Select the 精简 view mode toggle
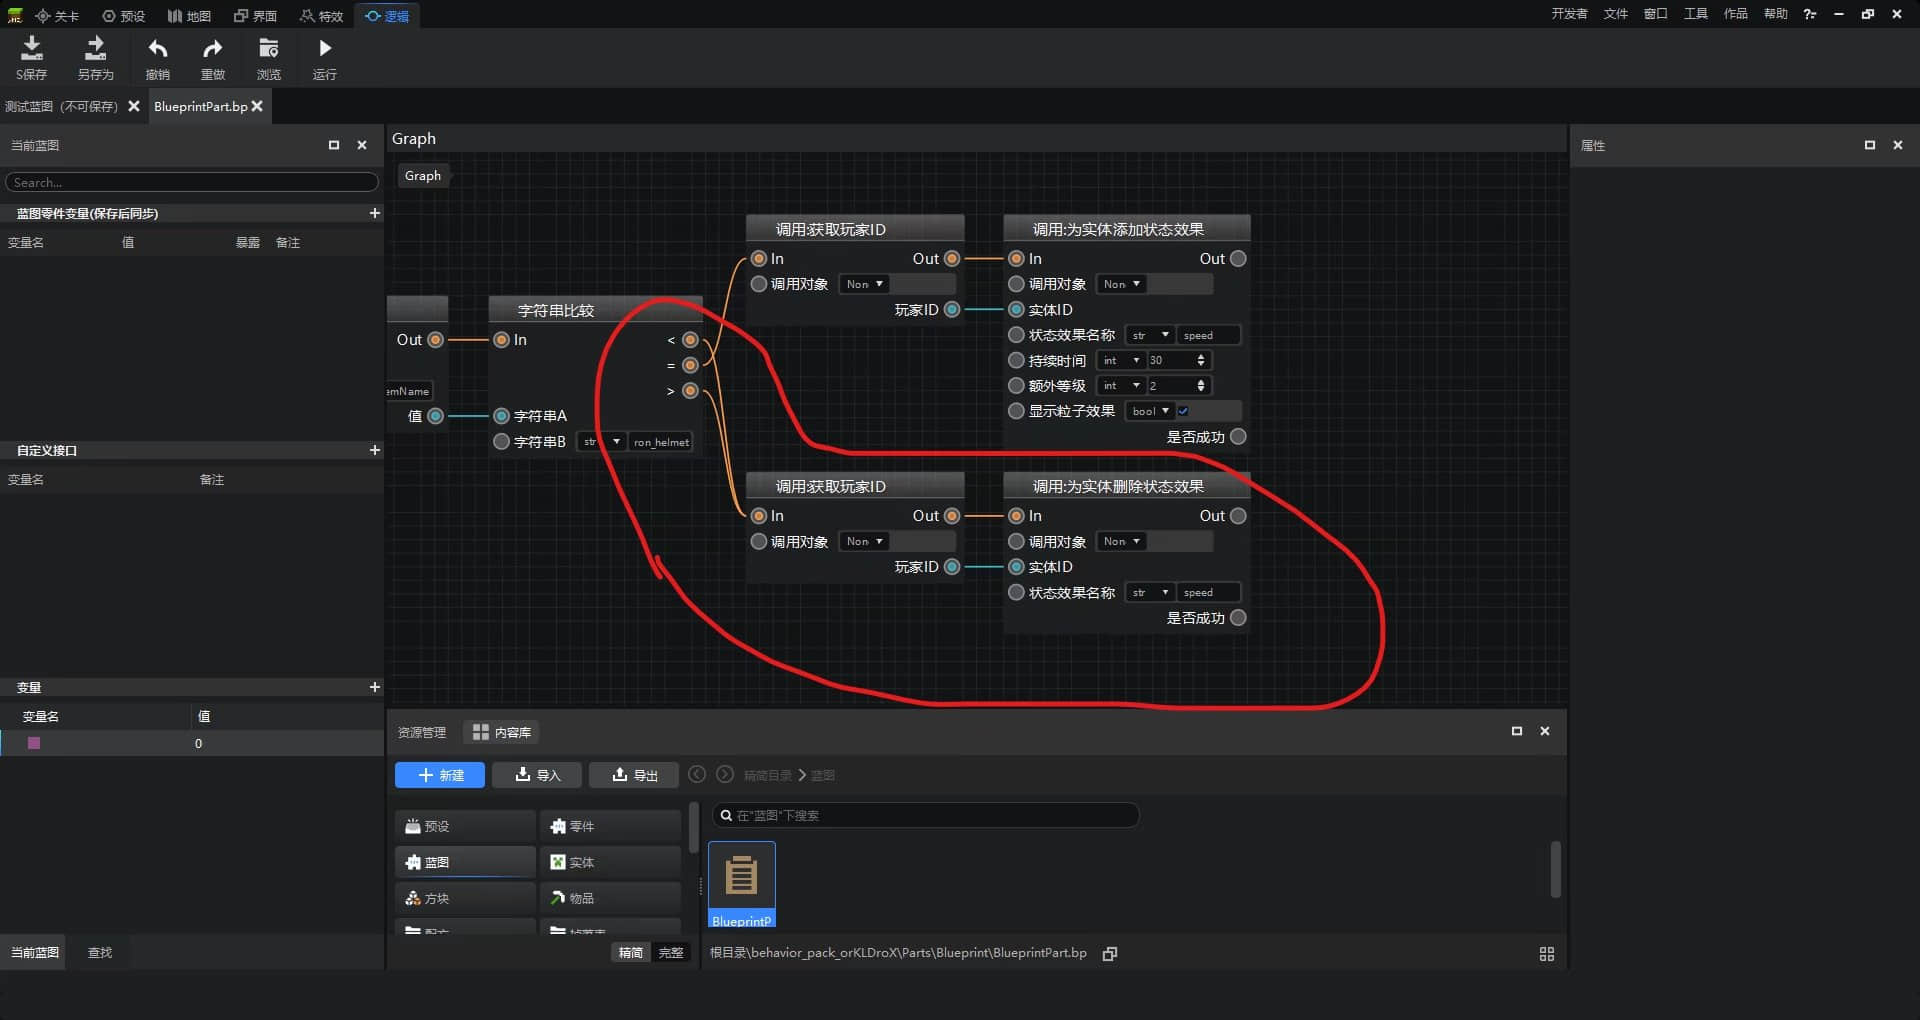This screenshot has height=1020, width=1920. click(x=631, y=953)
